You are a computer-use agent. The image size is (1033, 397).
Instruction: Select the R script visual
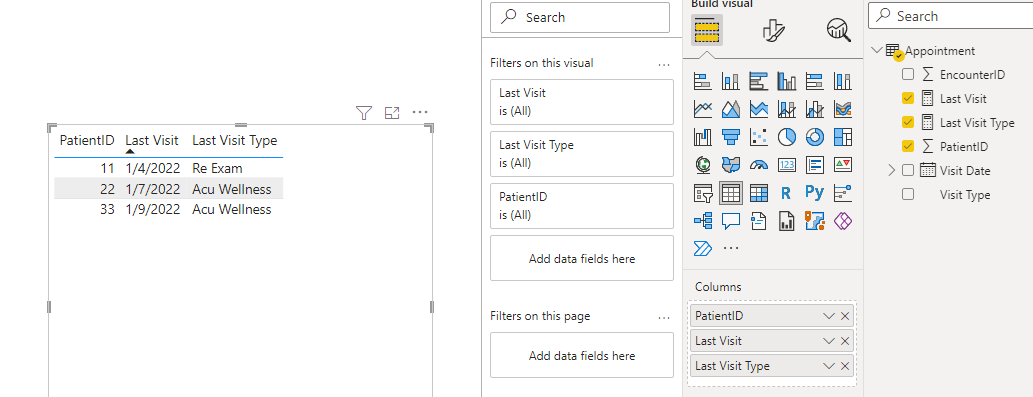(785, 193)
